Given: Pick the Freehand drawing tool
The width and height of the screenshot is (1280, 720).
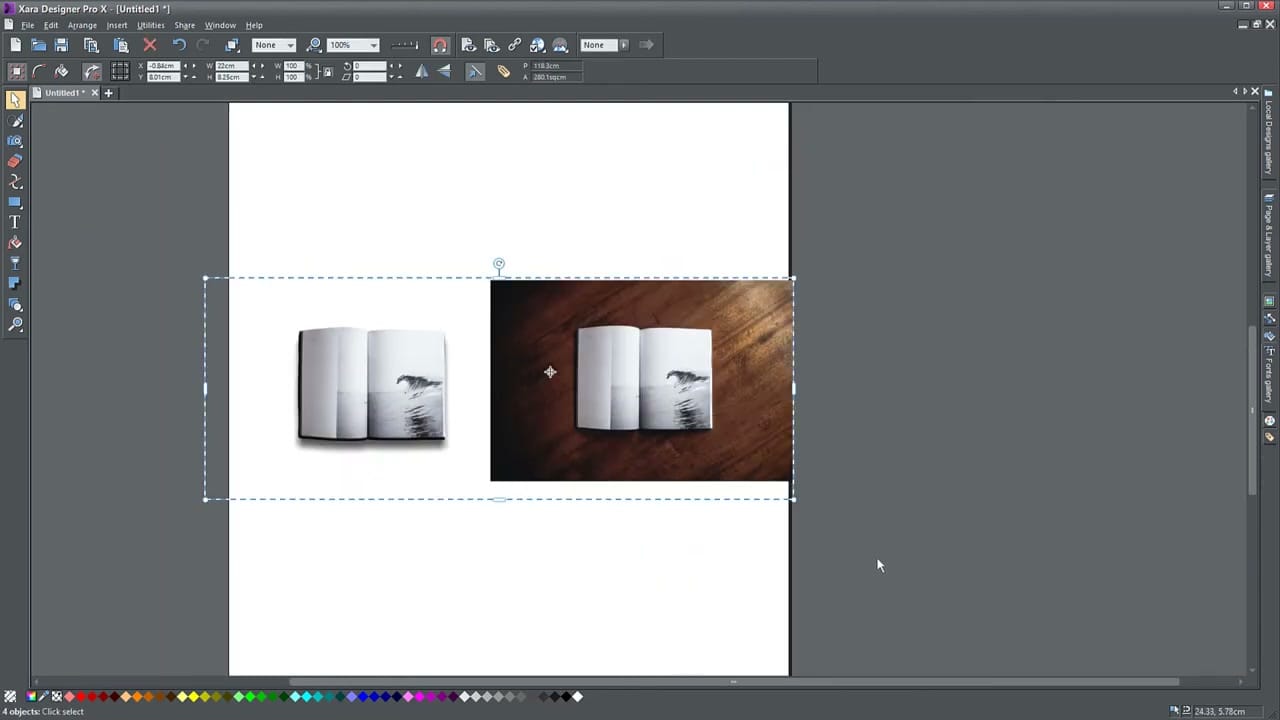Looking at the screenshot, I should click(15, 122).
